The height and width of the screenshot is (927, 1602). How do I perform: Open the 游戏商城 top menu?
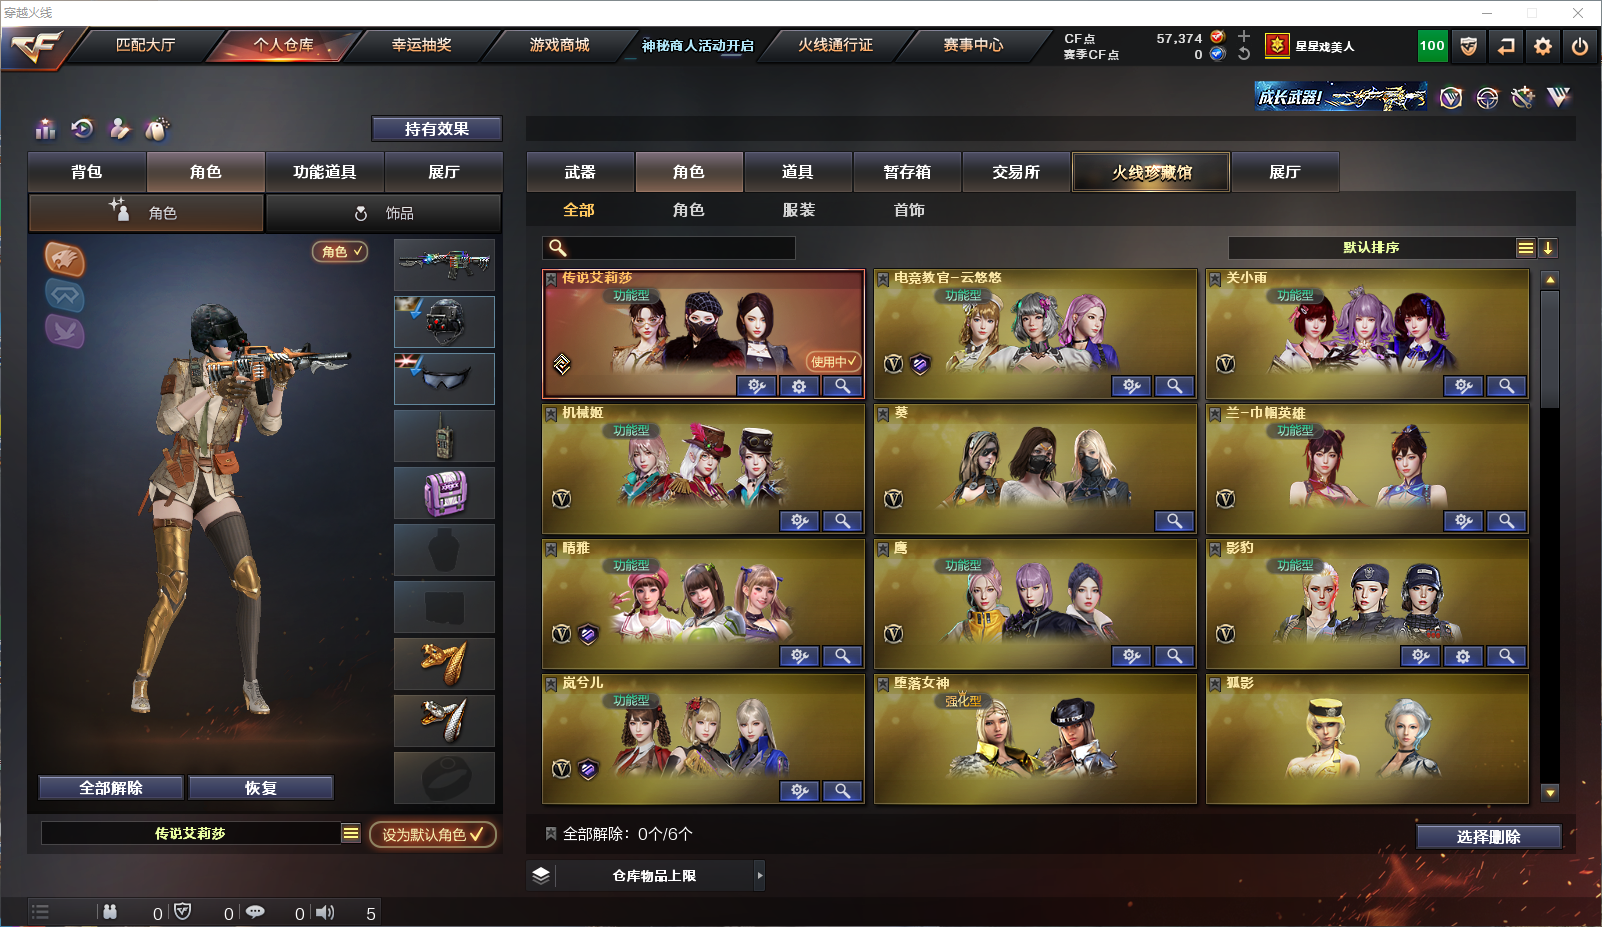pos(559,45)
